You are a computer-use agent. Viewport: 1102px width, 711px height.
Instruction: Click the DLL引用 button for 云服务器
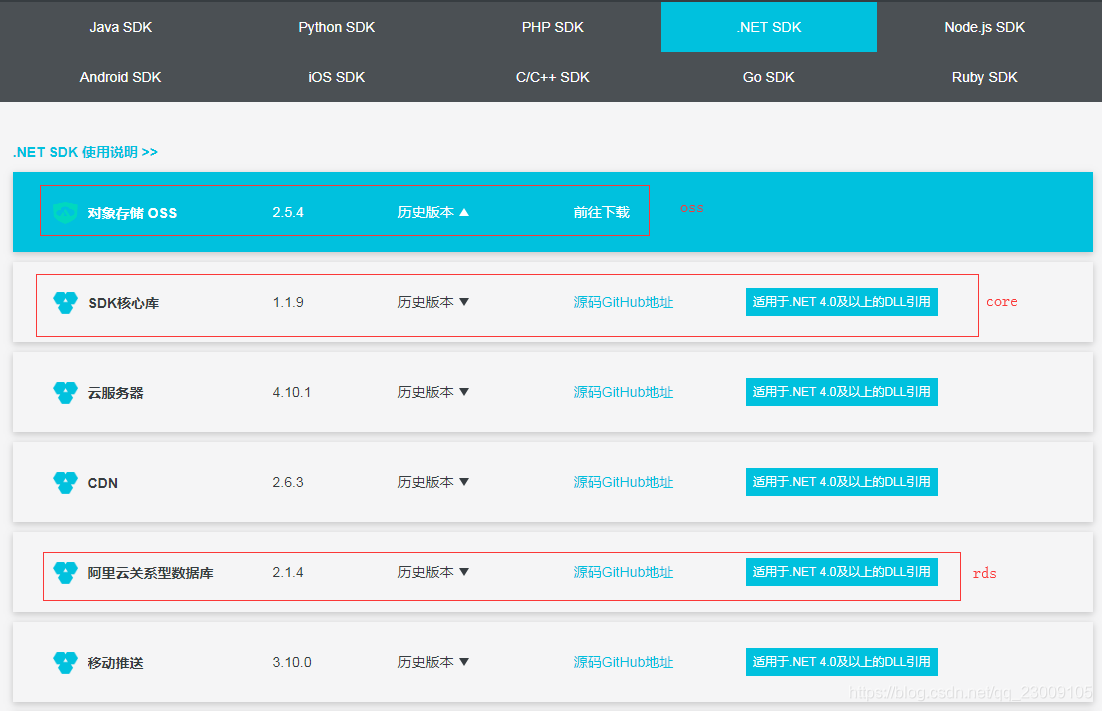[x=841, y=392]
